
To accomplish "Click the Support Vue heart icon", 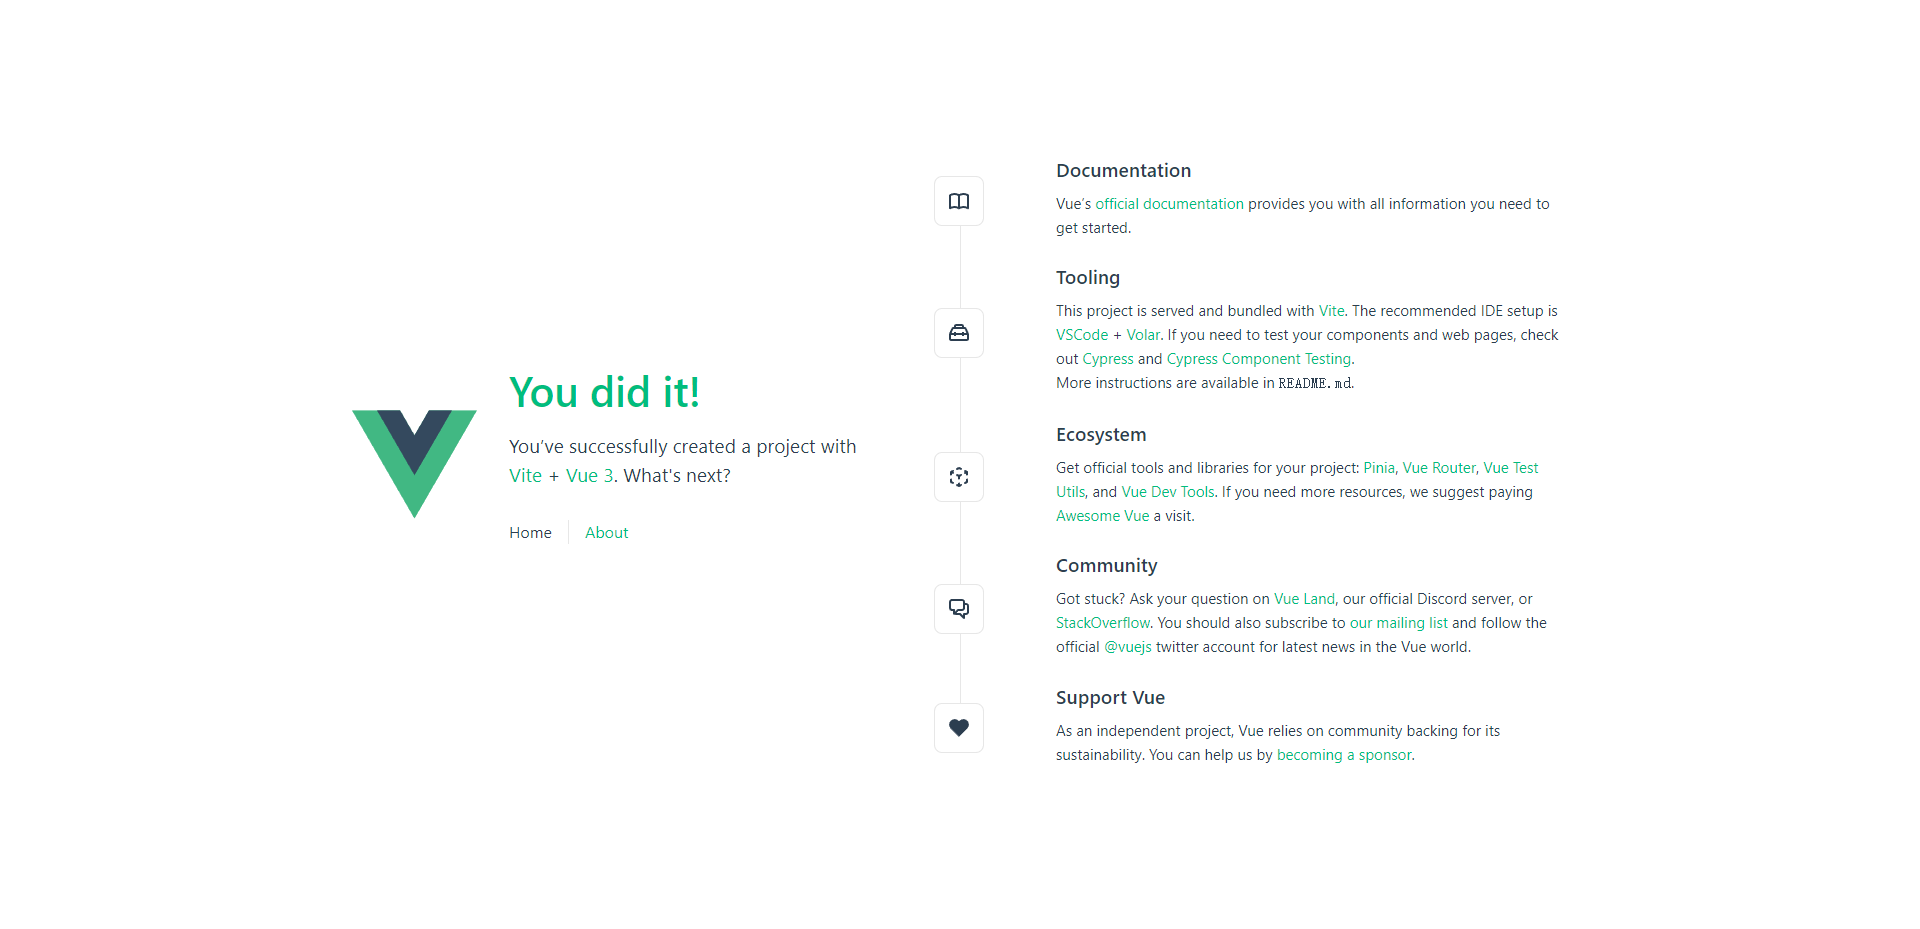I will click(x=959, y=728).
